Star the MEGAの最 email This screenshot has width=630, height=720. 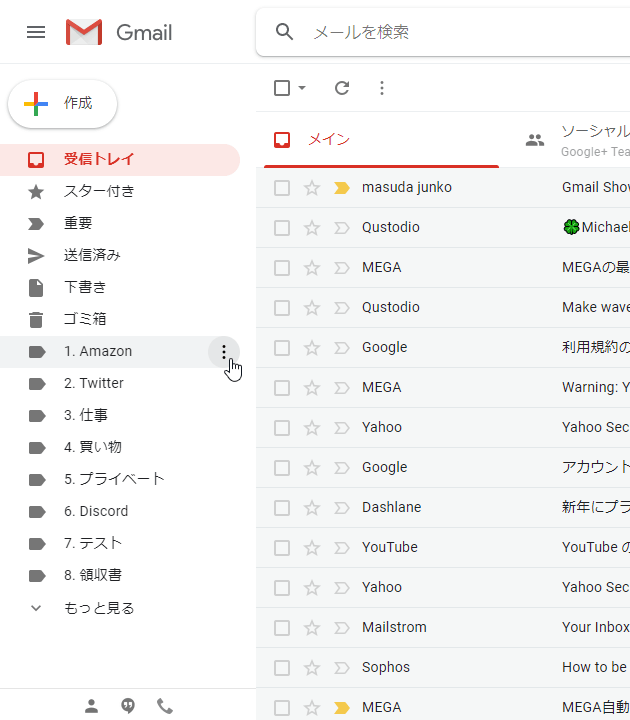(x=312, y=268)
